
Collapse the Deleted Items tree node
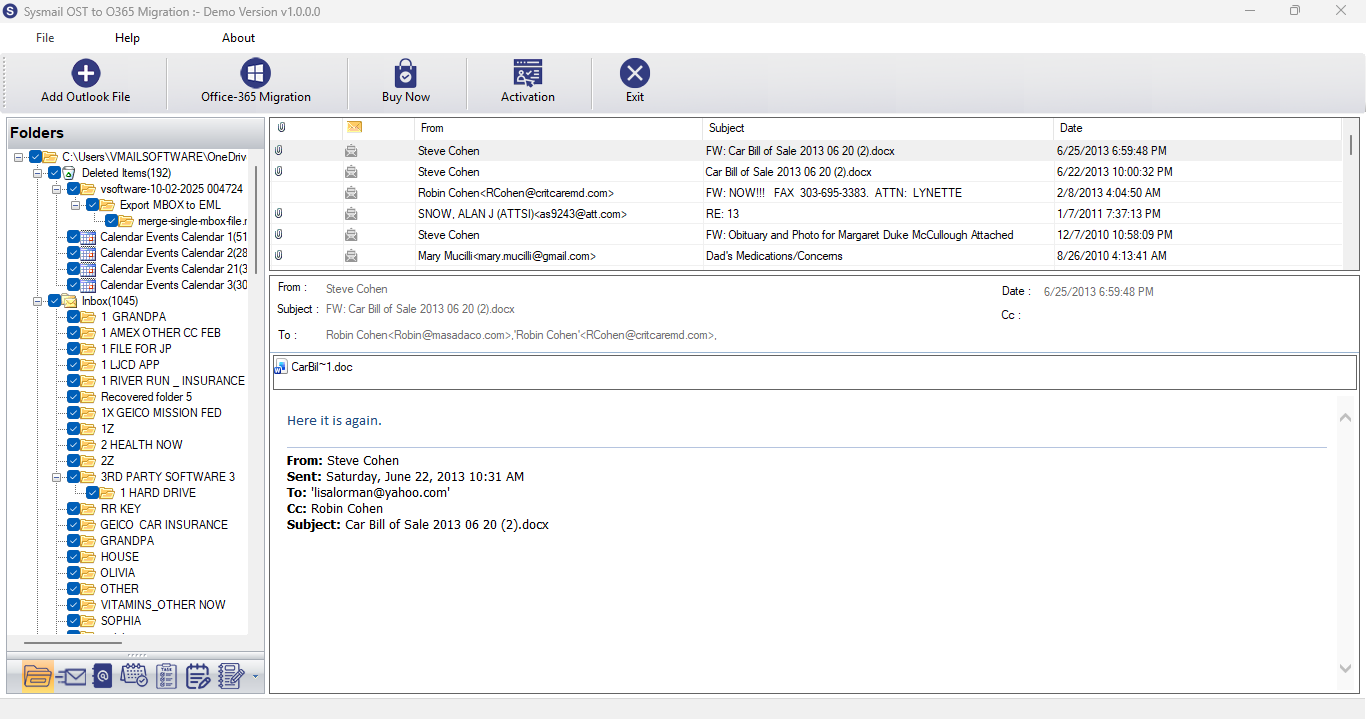point(38,173)
